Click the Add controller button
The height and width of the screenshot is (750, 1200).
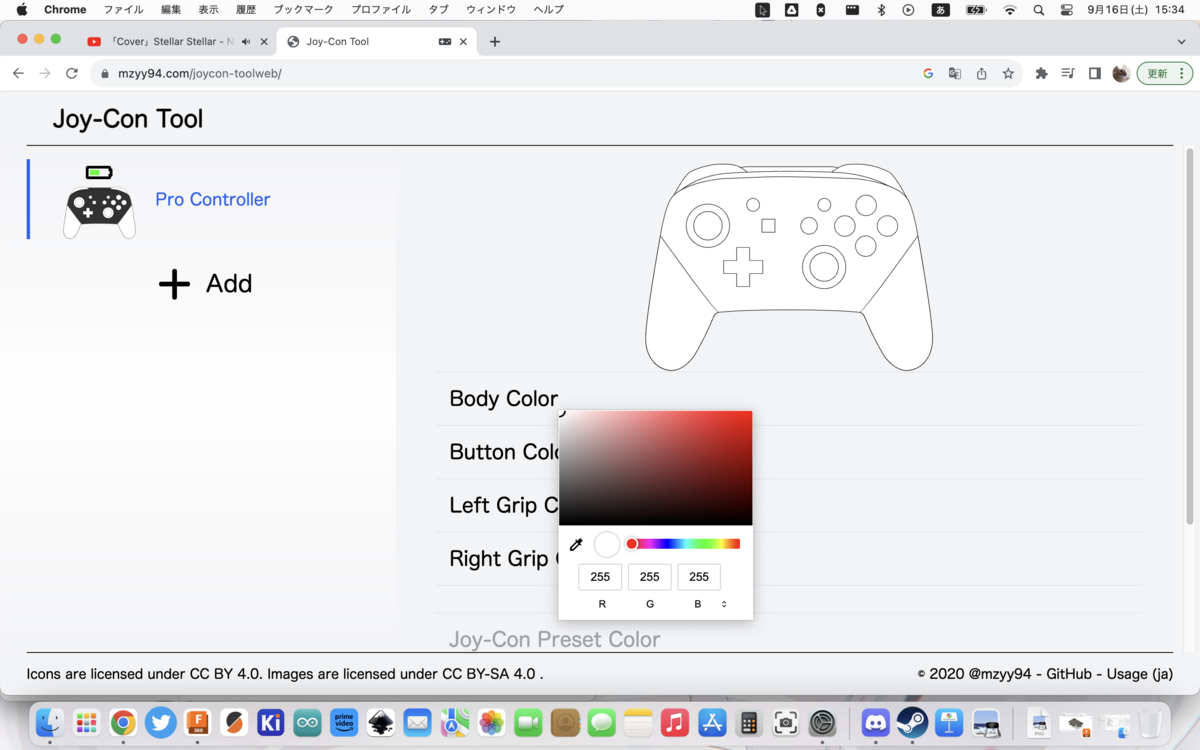click(206, 284)
